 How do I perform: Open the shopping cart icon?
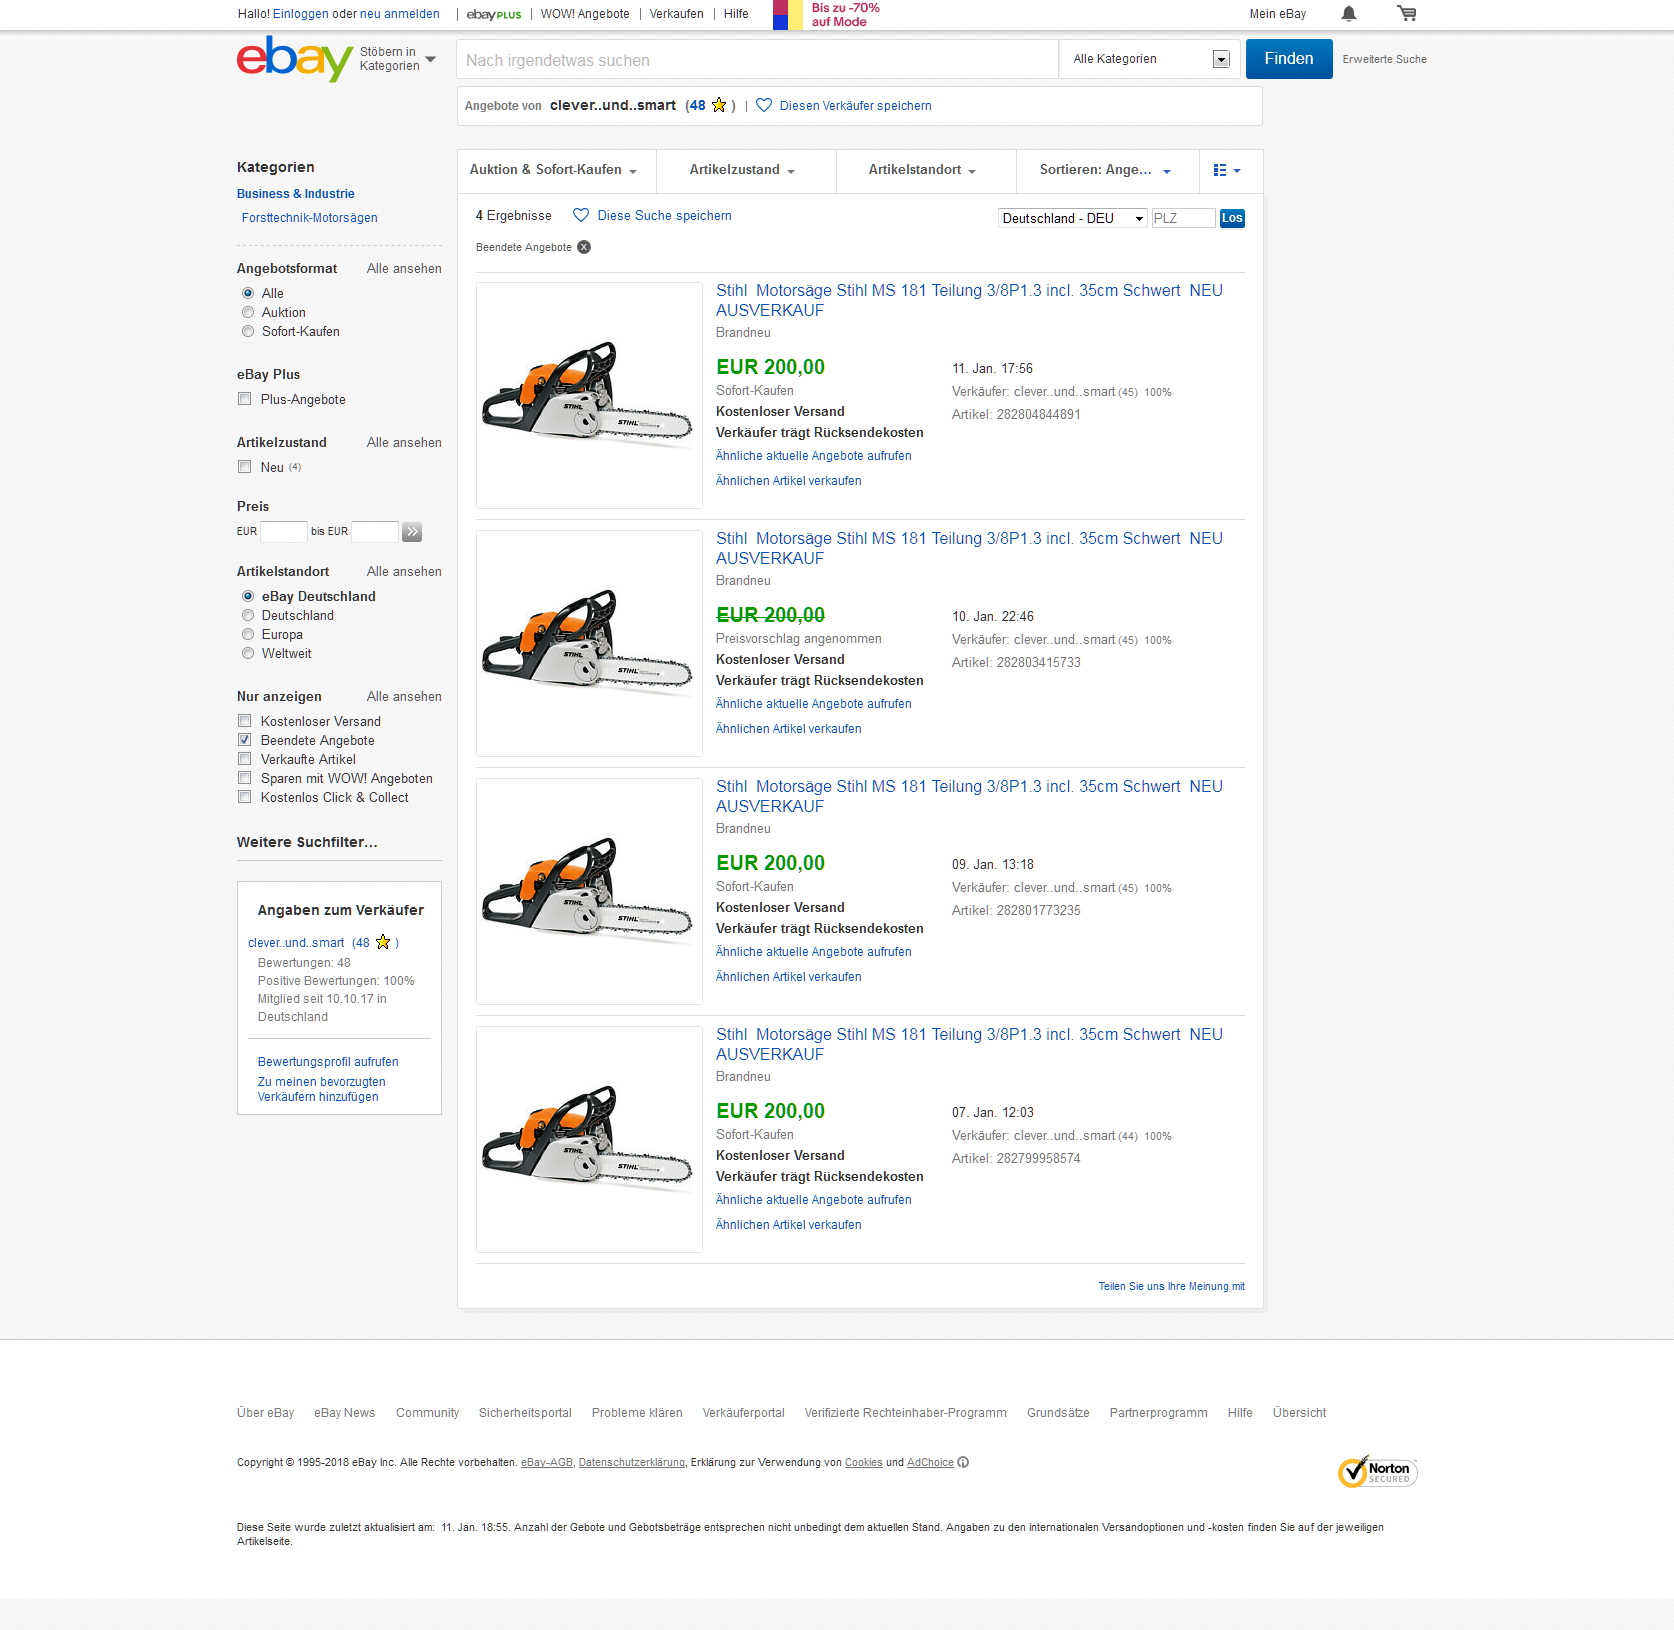point(1406,14)
